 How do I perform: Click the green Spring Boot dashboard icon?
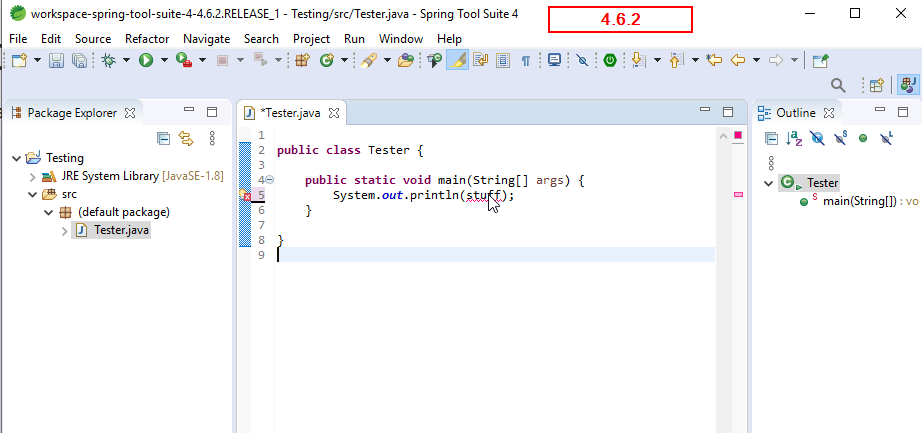point(610,60)
